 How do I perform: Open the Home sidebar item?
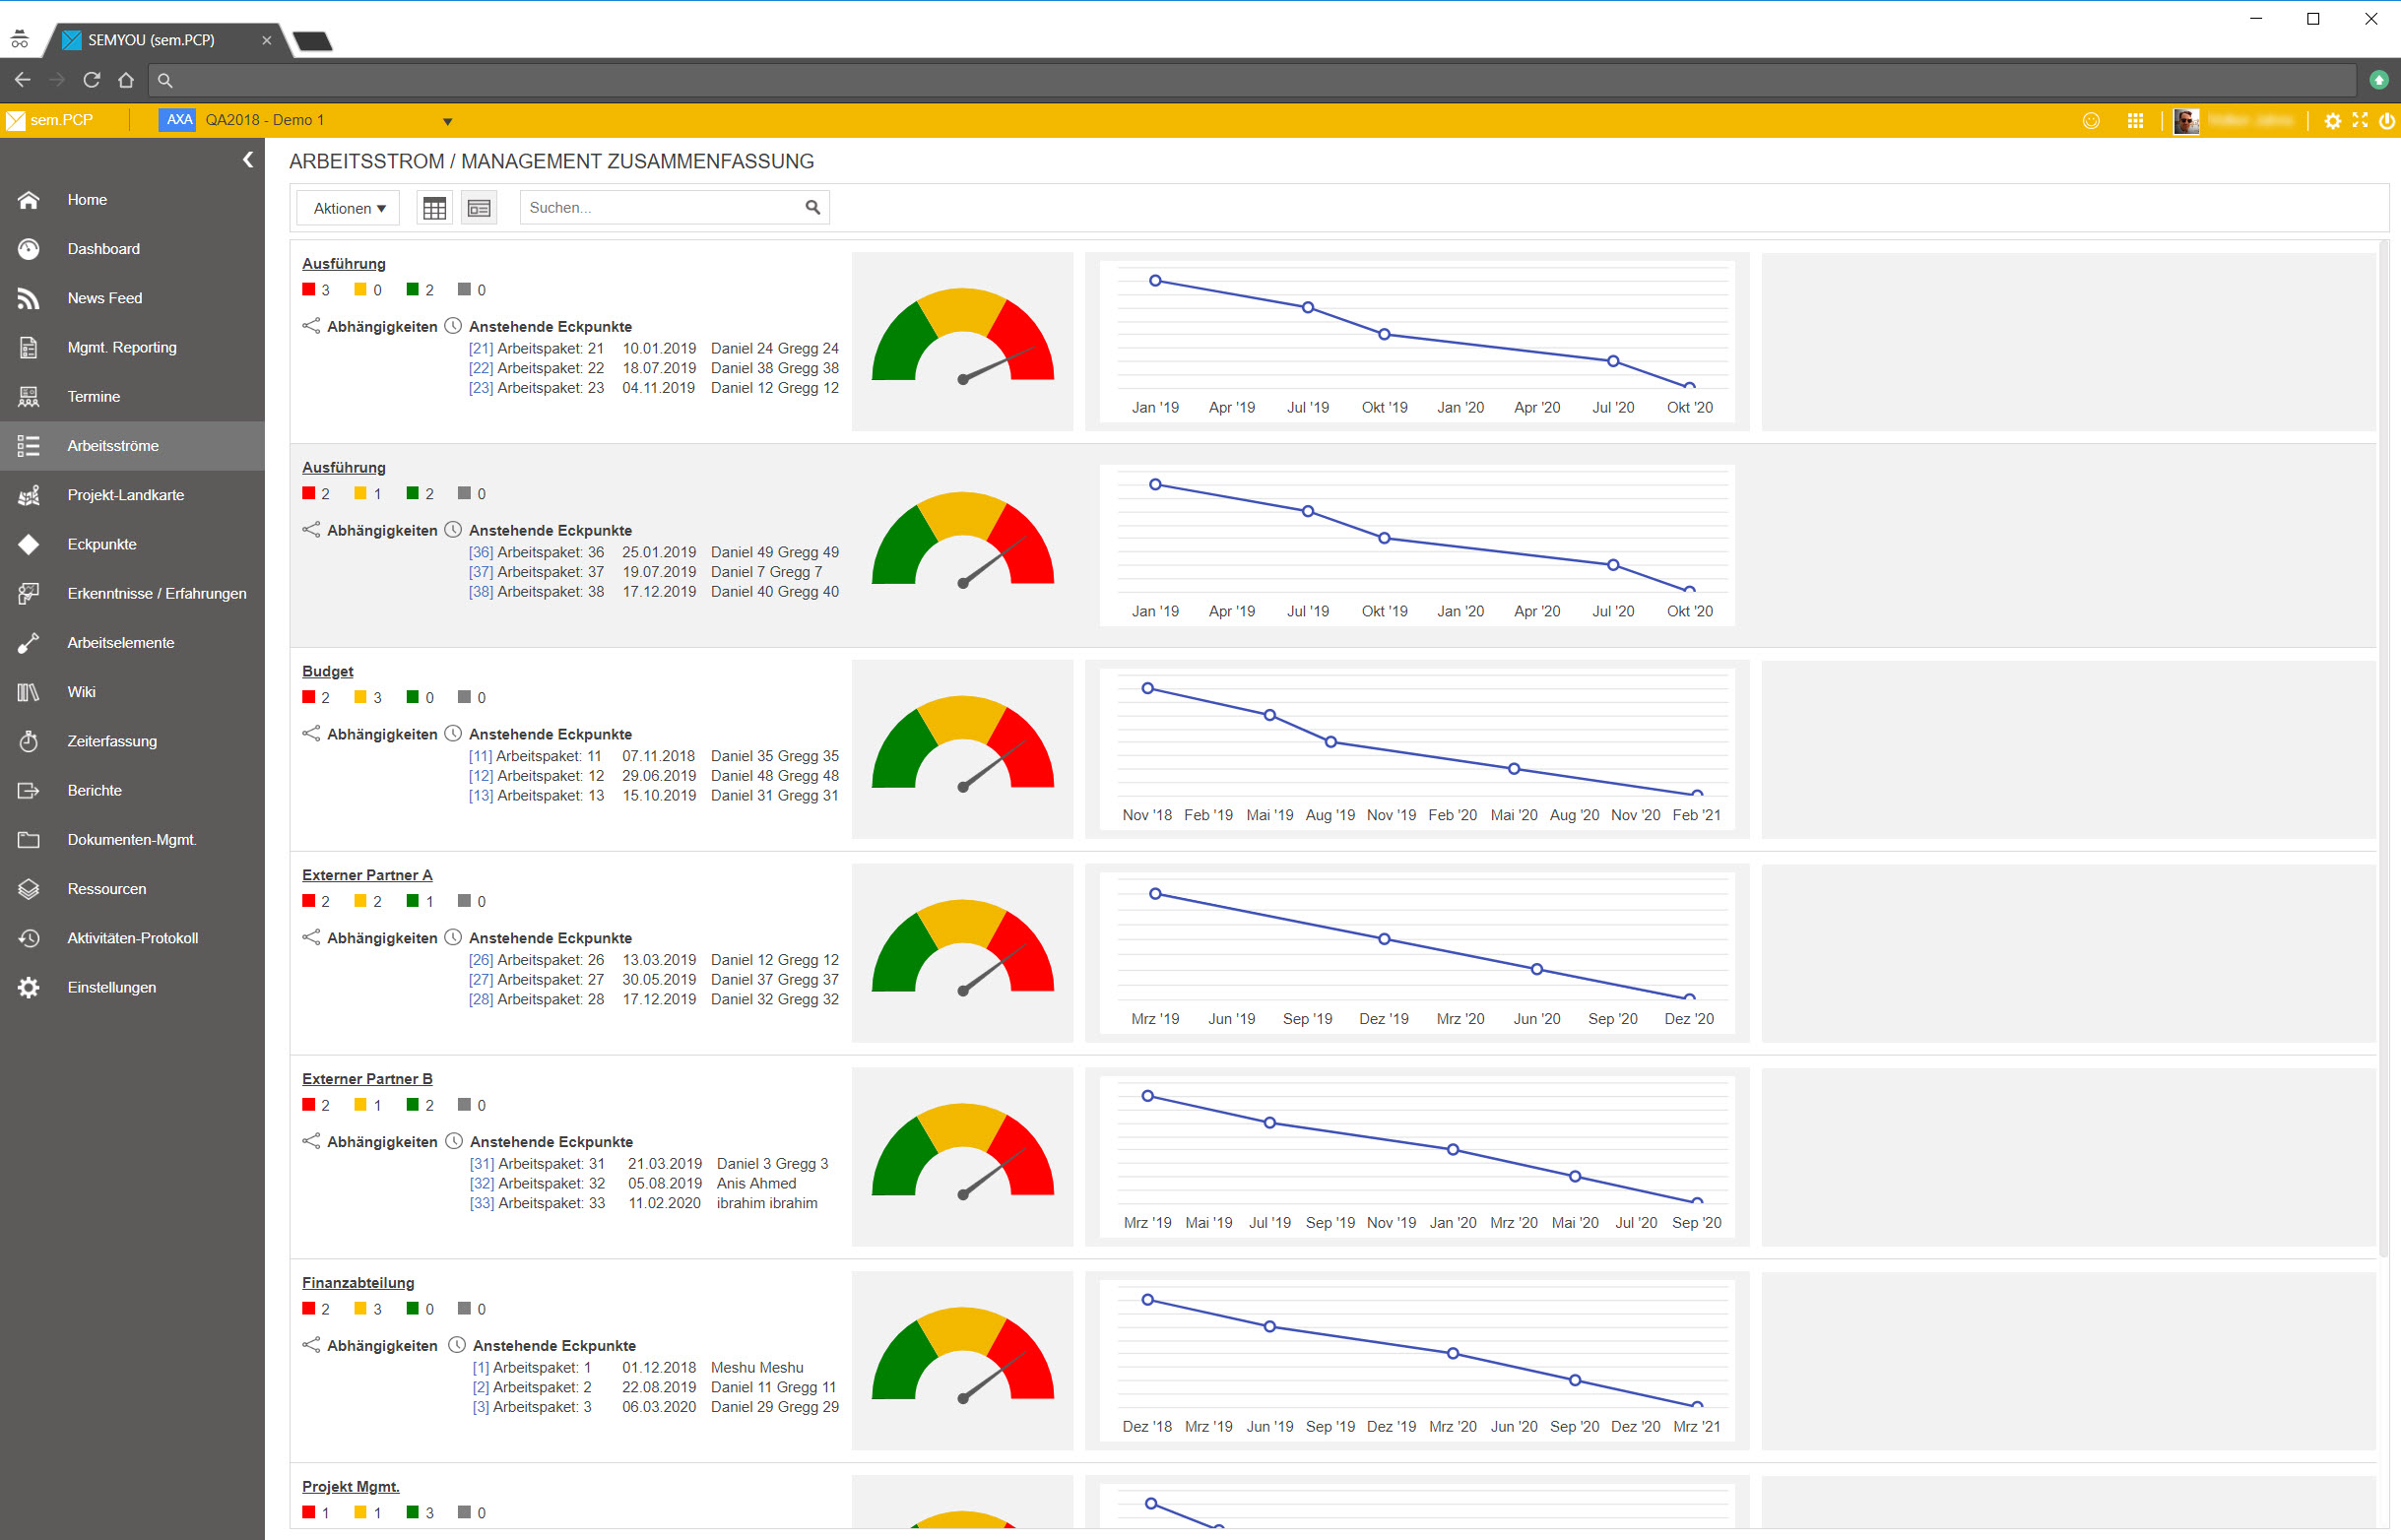(x=132, y=200)
